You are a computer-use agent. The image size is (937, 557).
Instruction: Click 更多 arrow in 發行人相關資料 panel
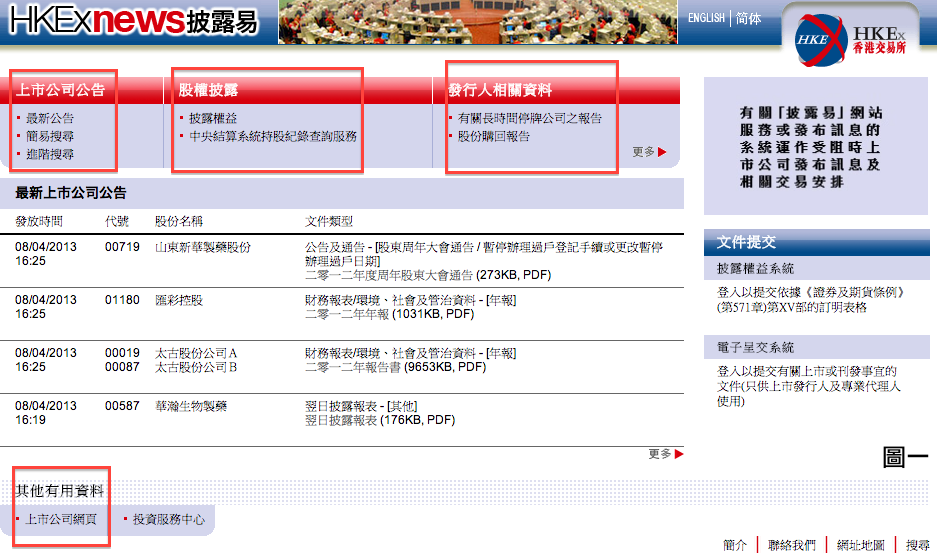pyautogui.click(x=650, y=152)
